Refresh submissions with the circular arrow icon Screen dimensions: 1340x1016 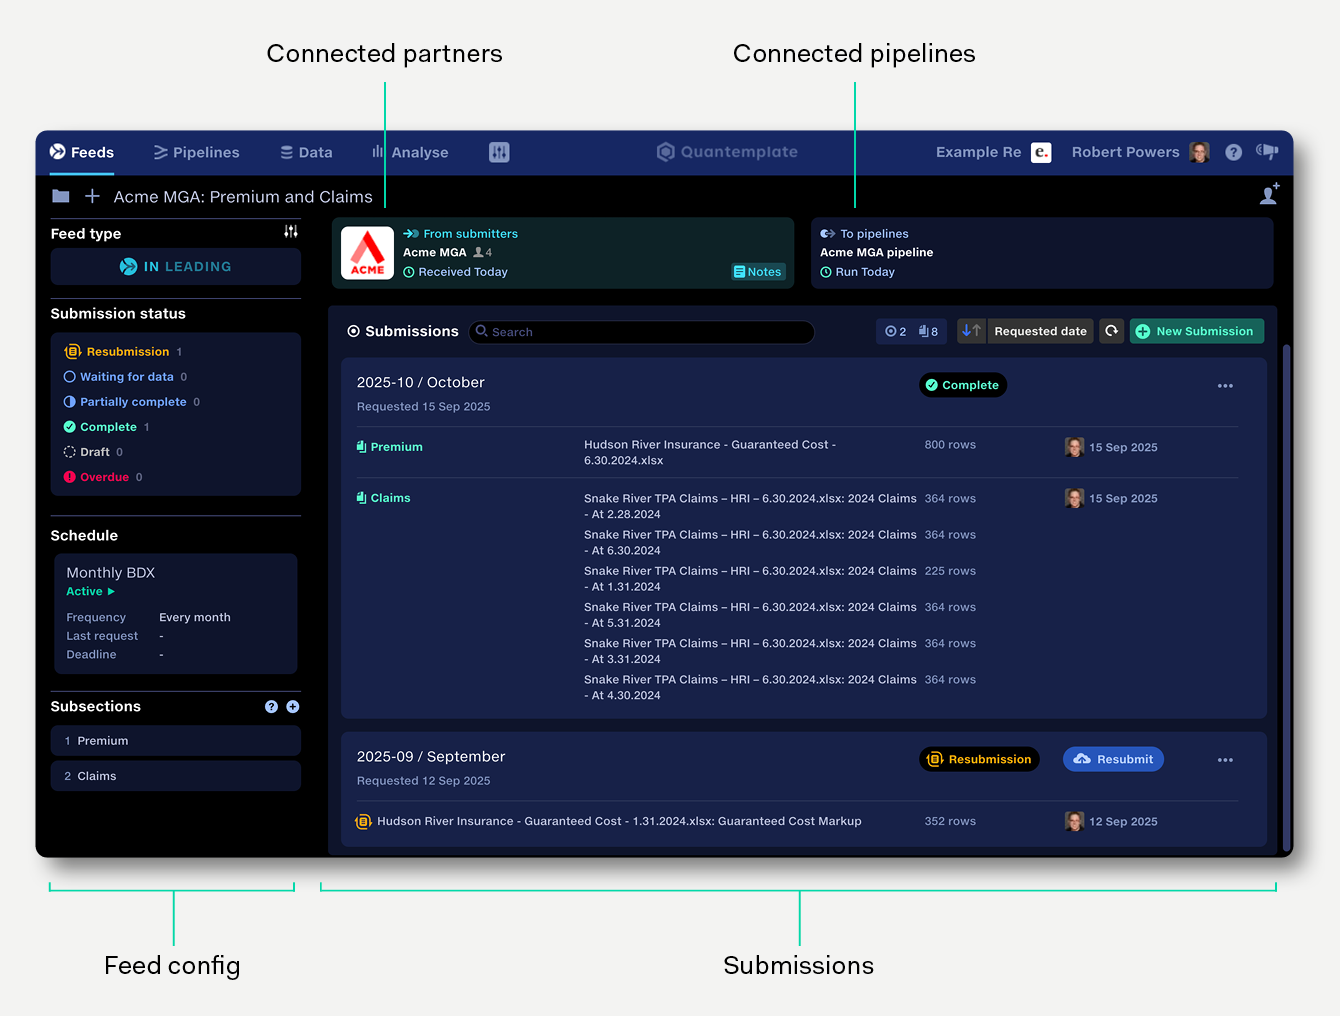click(x=1112, y=331)
